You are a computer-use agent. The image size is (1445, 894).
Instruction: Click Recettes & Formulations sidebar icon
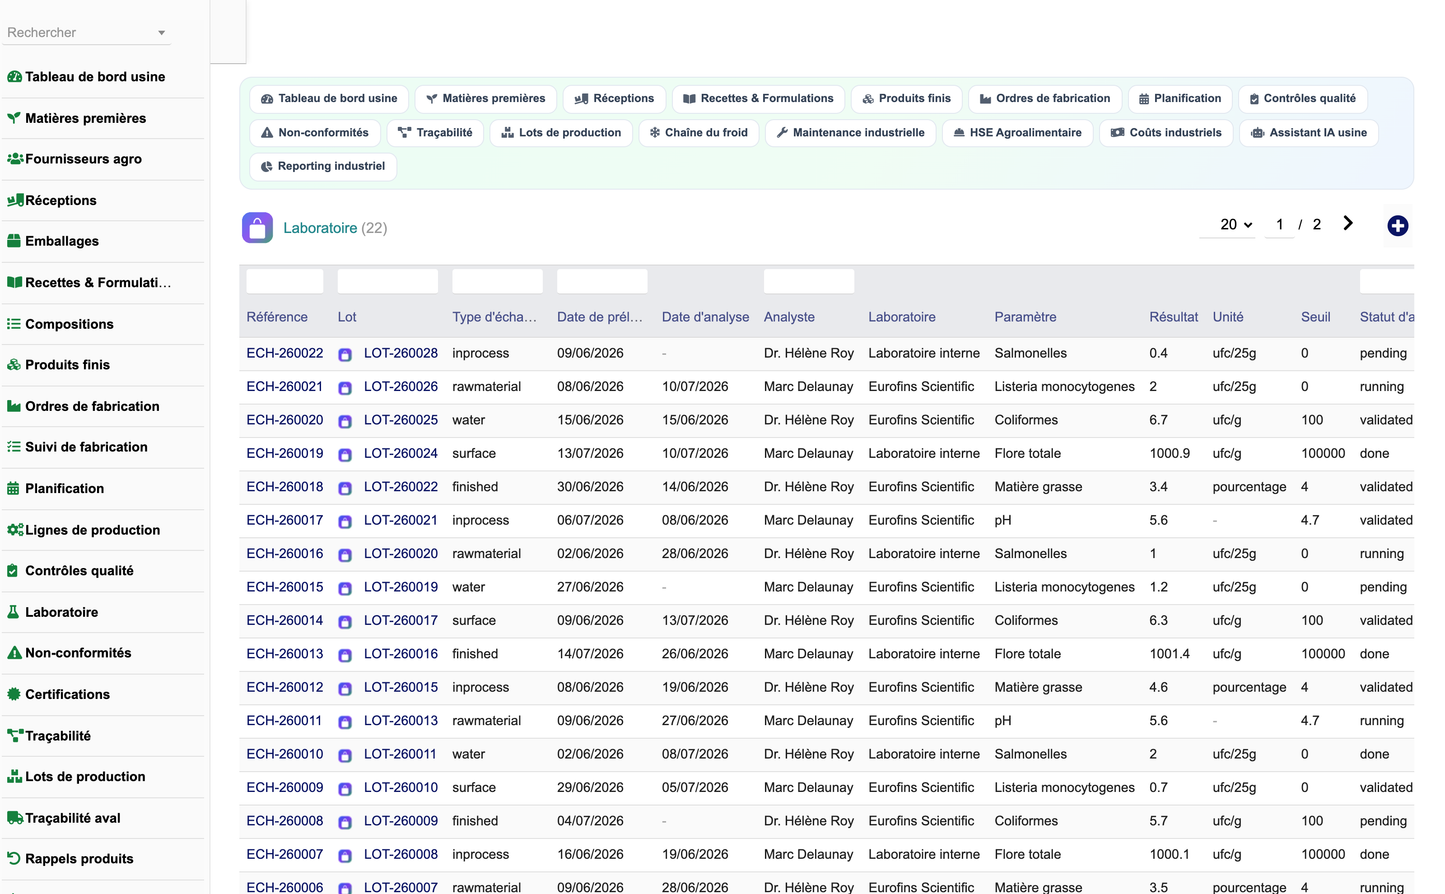(x=14, y=282)
